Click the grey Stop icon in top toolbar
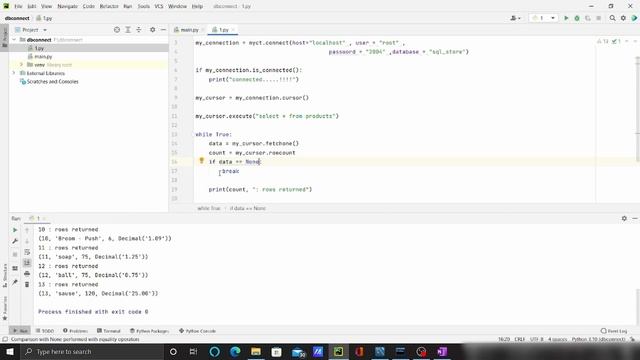 [x=598, y=18]
